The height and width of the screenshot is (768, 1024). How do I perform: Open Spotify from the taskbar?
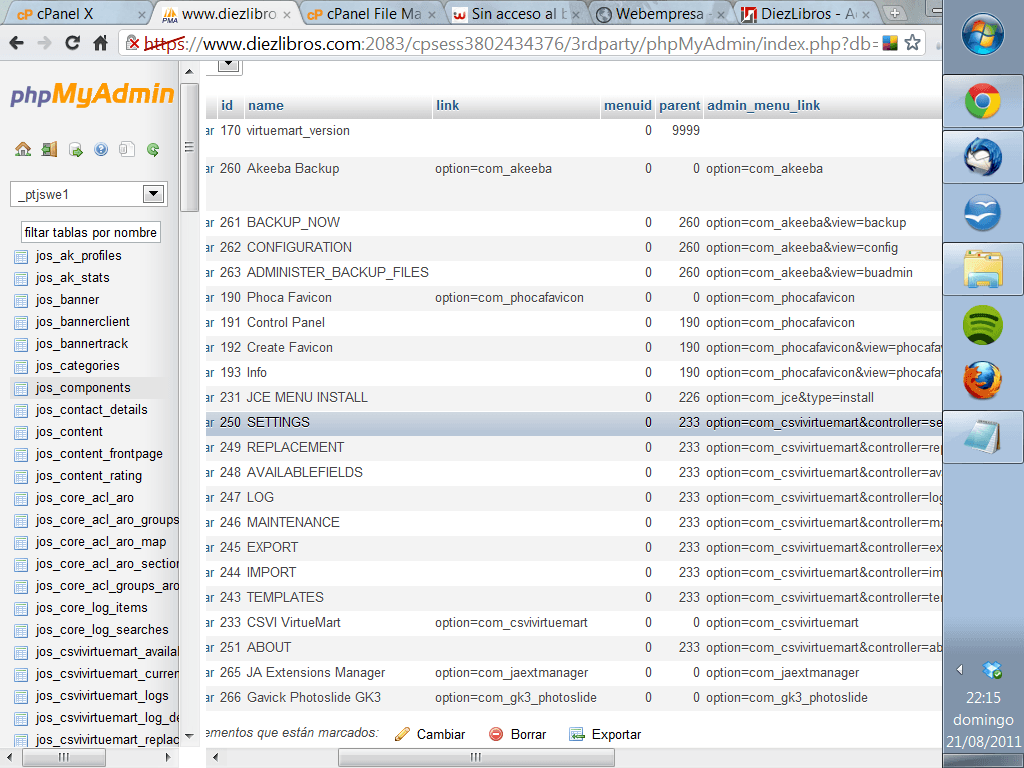click(982, 325)
